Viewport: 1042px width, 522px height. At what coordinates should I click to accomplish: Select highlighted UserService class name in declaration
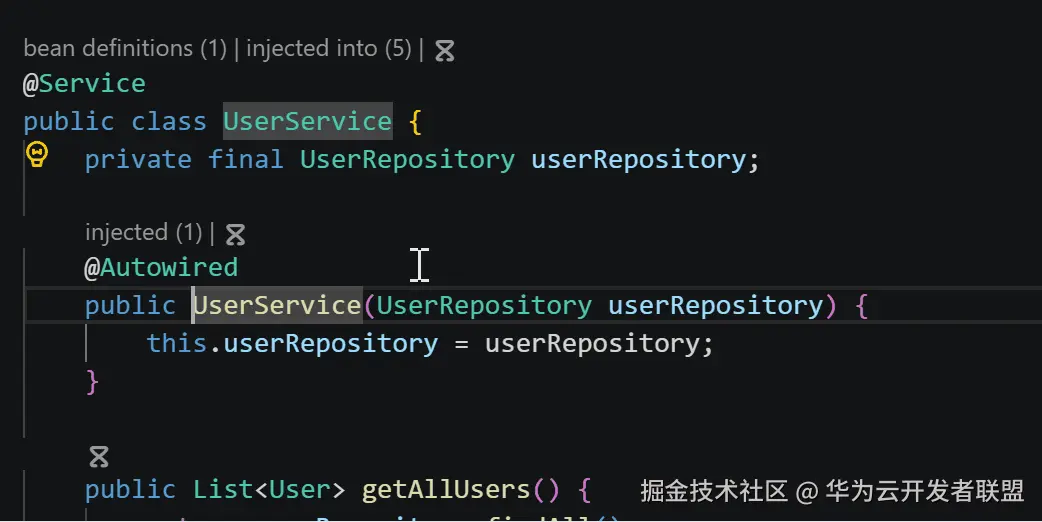pyautogui.click(x=307, y=121)
